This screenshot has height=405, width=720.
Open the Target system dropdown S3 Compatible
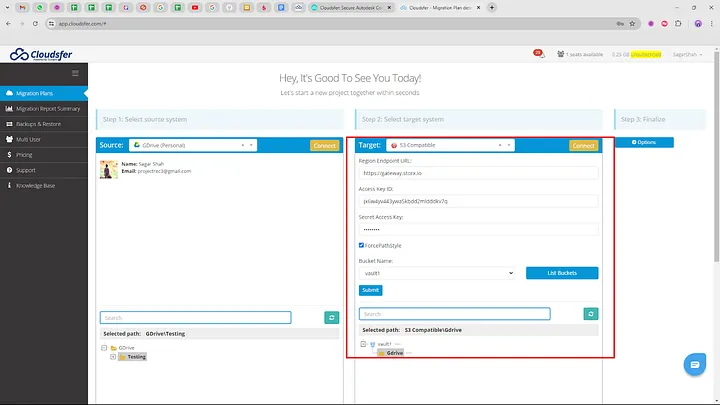click(x=450, y=145)
